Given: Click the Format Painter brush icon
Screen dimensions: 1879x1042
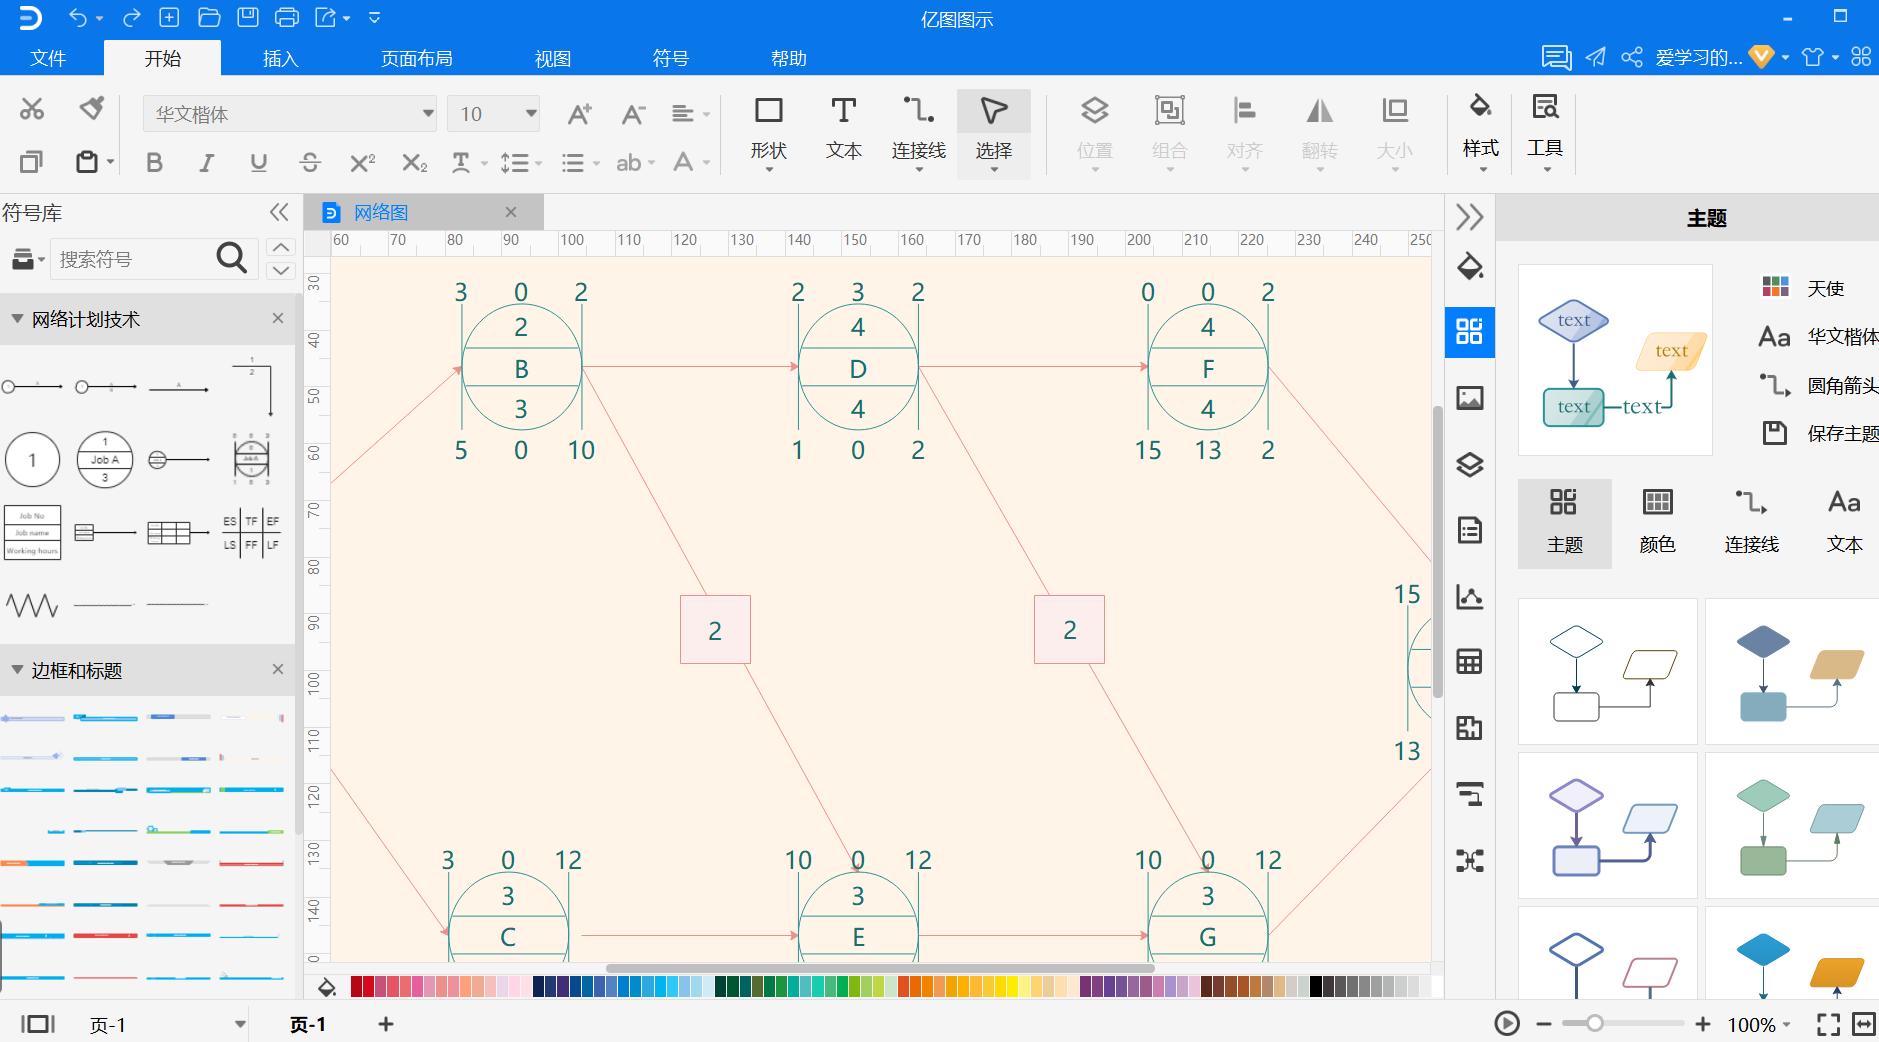Looking at the screenshot, I should click(92, 108).
